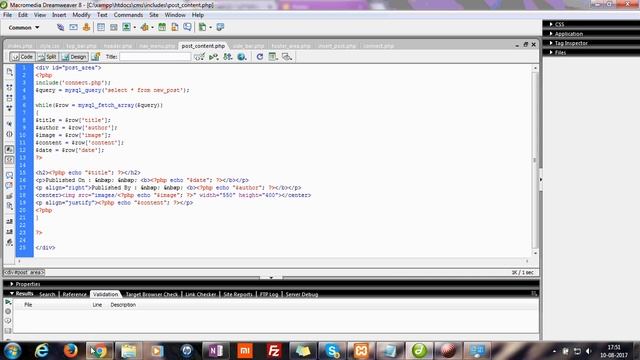The height and width of the screenshot is (360, 640).
Task: Insert an Email Link
Action: (73, 27)
